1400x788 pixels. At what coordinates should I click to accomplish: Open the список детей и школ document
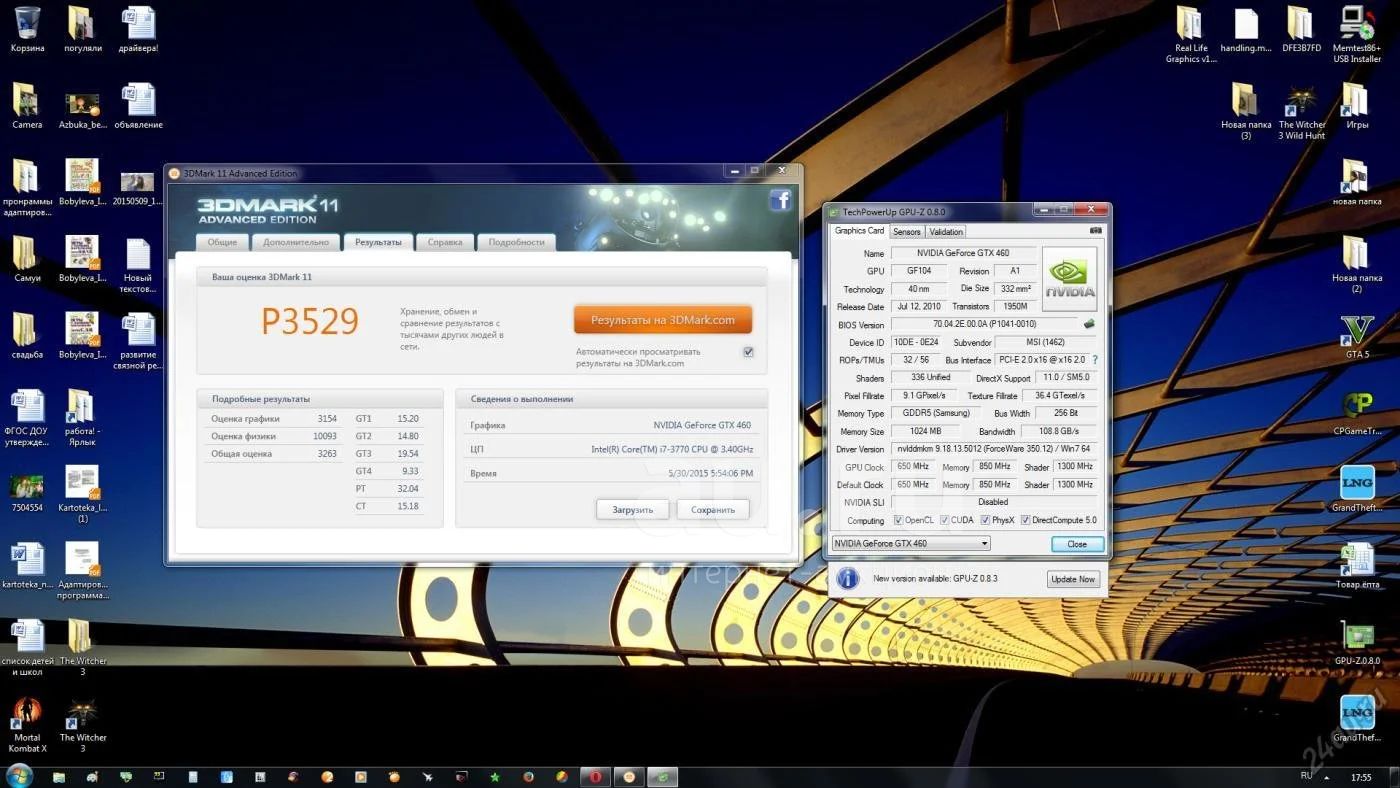click(x=27, y=636)
